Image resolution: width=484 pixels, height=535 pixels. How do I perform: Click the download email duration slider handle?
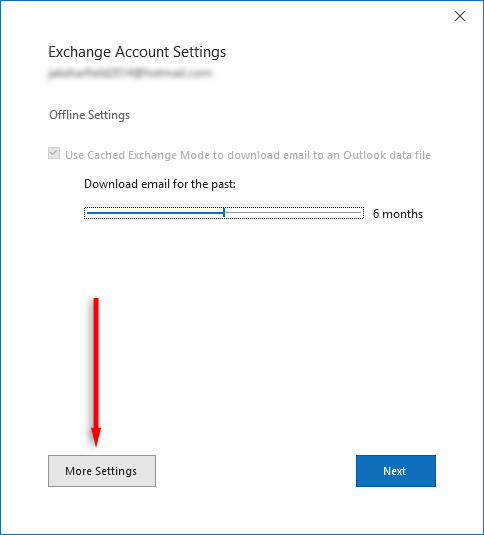coord(224,213)
